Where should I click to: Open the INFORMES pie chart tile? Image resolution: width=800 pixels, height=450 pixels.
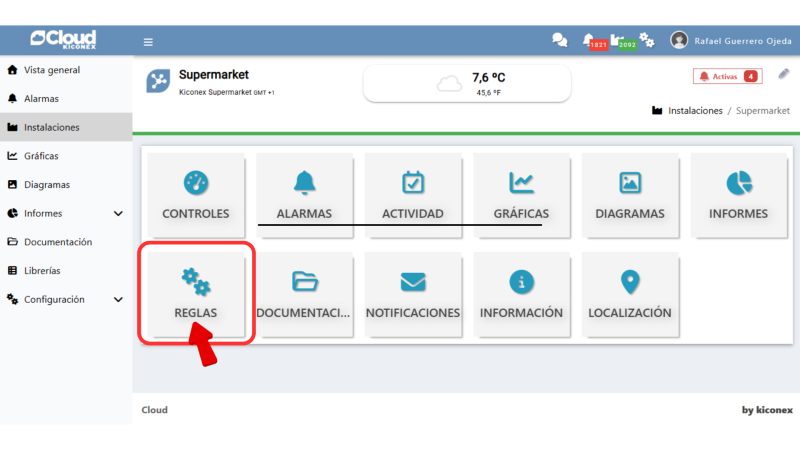point(738,195)
